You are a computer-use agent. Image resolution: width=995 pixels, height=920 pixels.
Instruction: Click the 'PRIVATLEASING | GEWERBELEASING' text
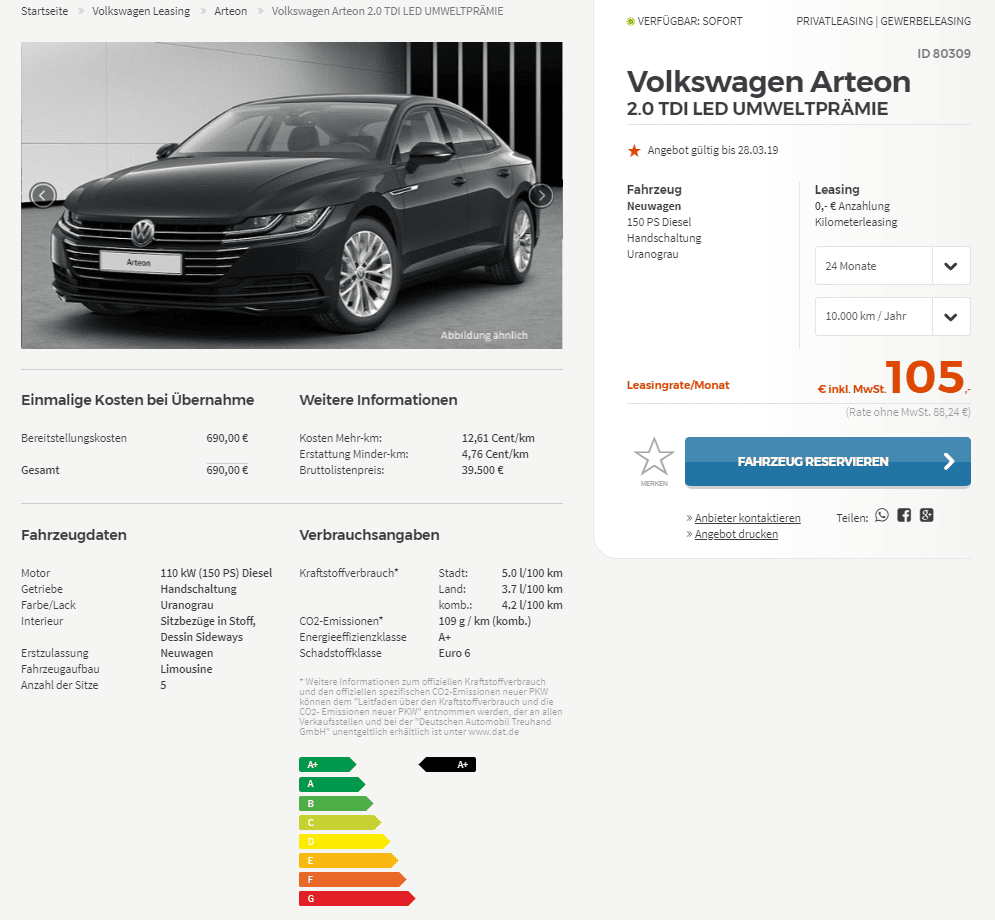click(883, 21)
